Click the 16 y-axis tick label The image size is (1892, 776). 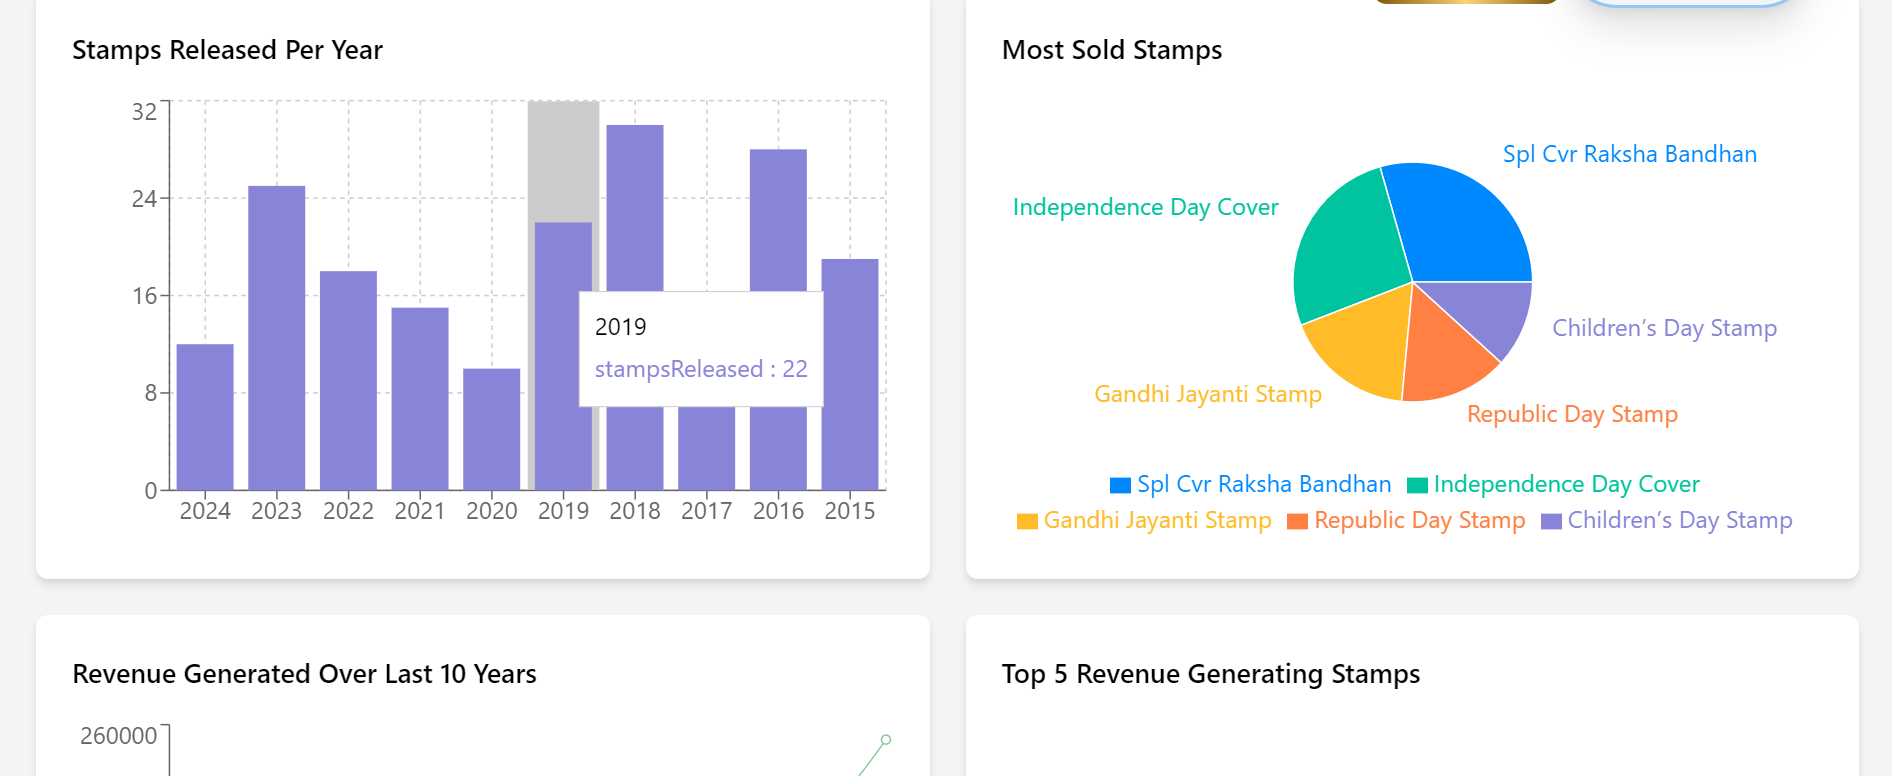[144, 296]
